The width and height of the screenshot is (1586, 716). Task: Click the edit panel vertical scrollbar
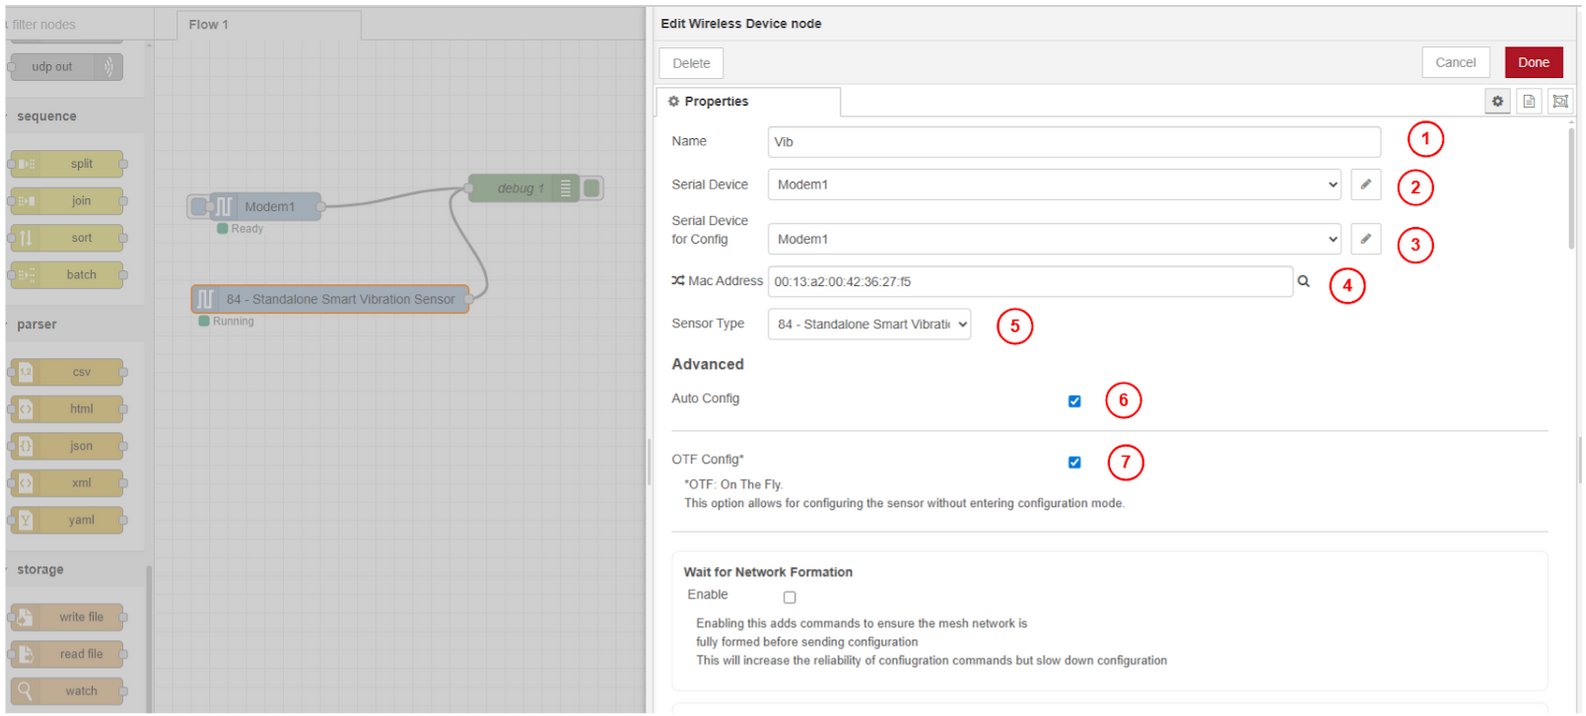point(1571,190)
